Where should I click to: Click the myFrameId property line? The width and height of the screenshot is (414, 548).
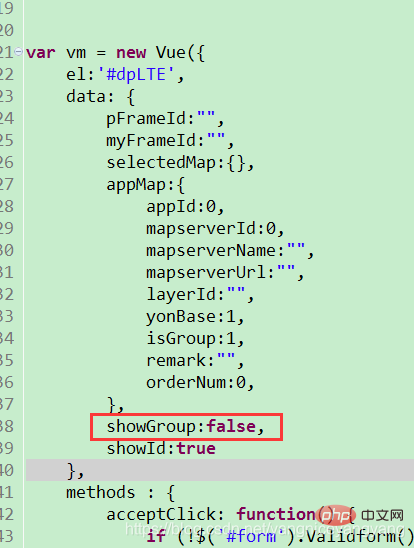click(x=170, y=141)
